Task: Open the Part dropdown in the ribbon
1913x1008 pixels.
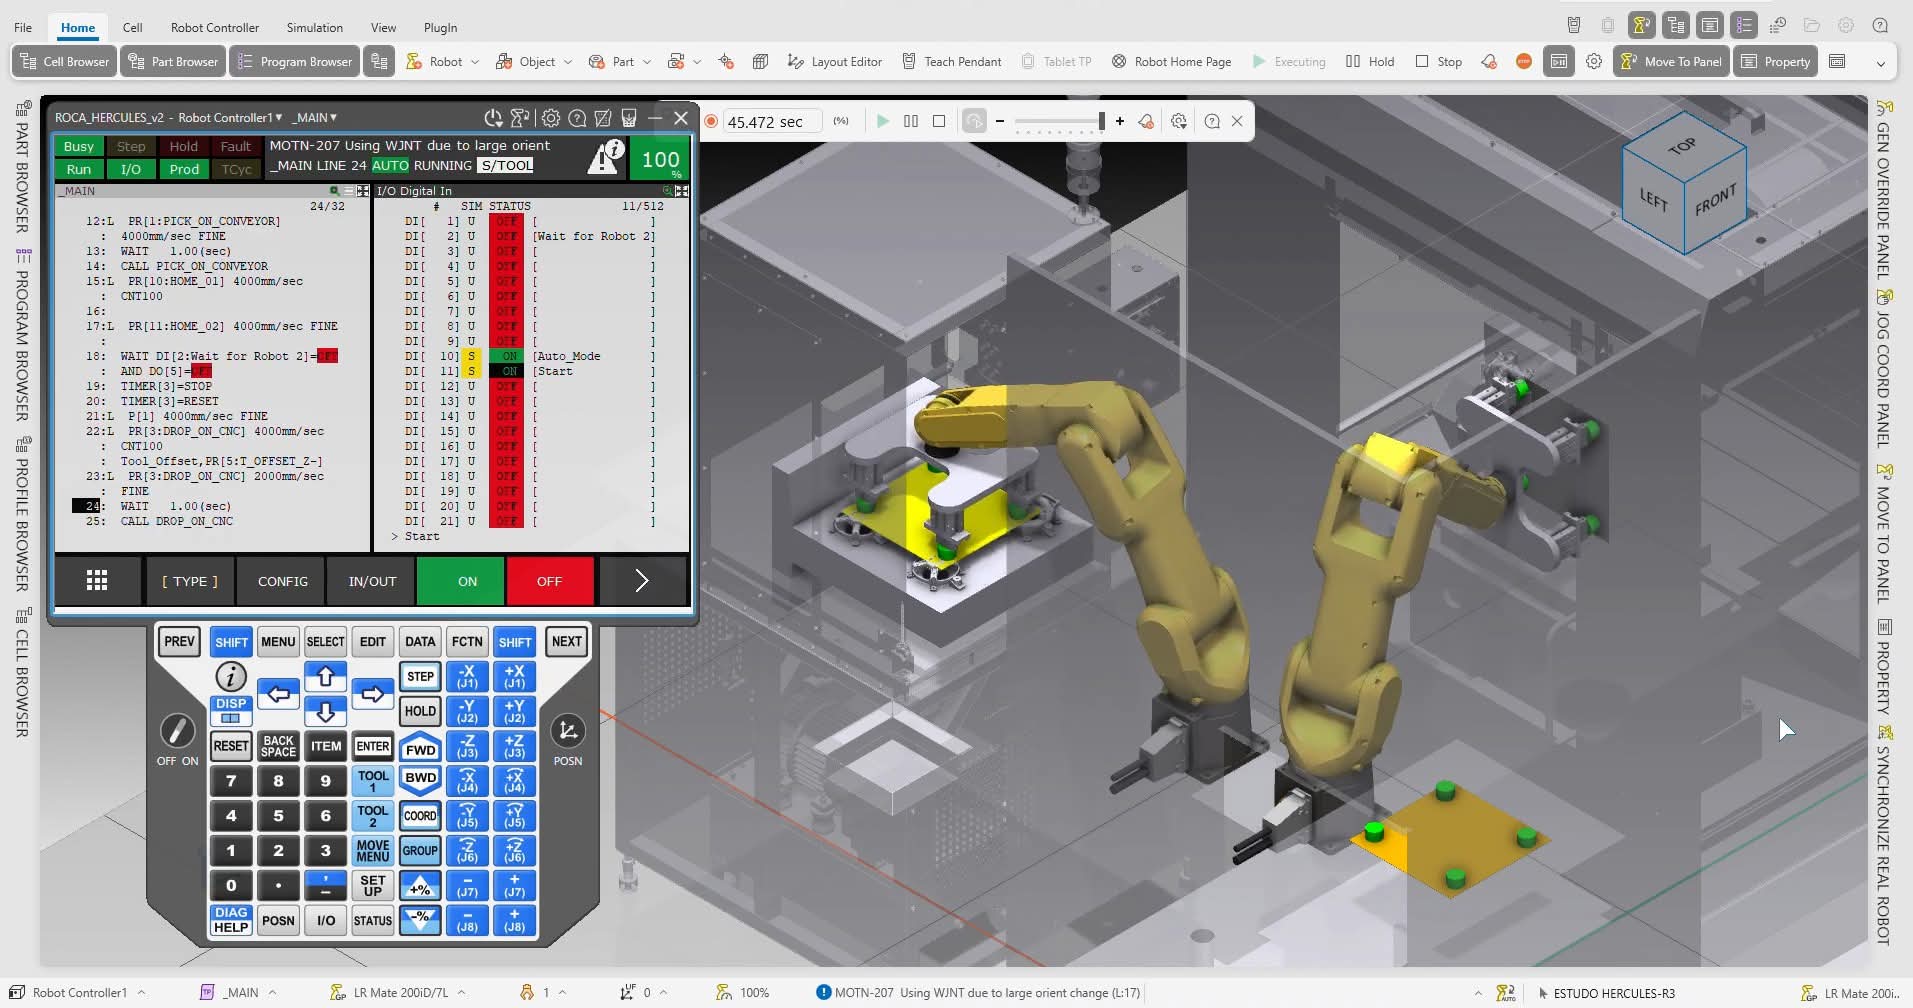Action: pos(645,61)
